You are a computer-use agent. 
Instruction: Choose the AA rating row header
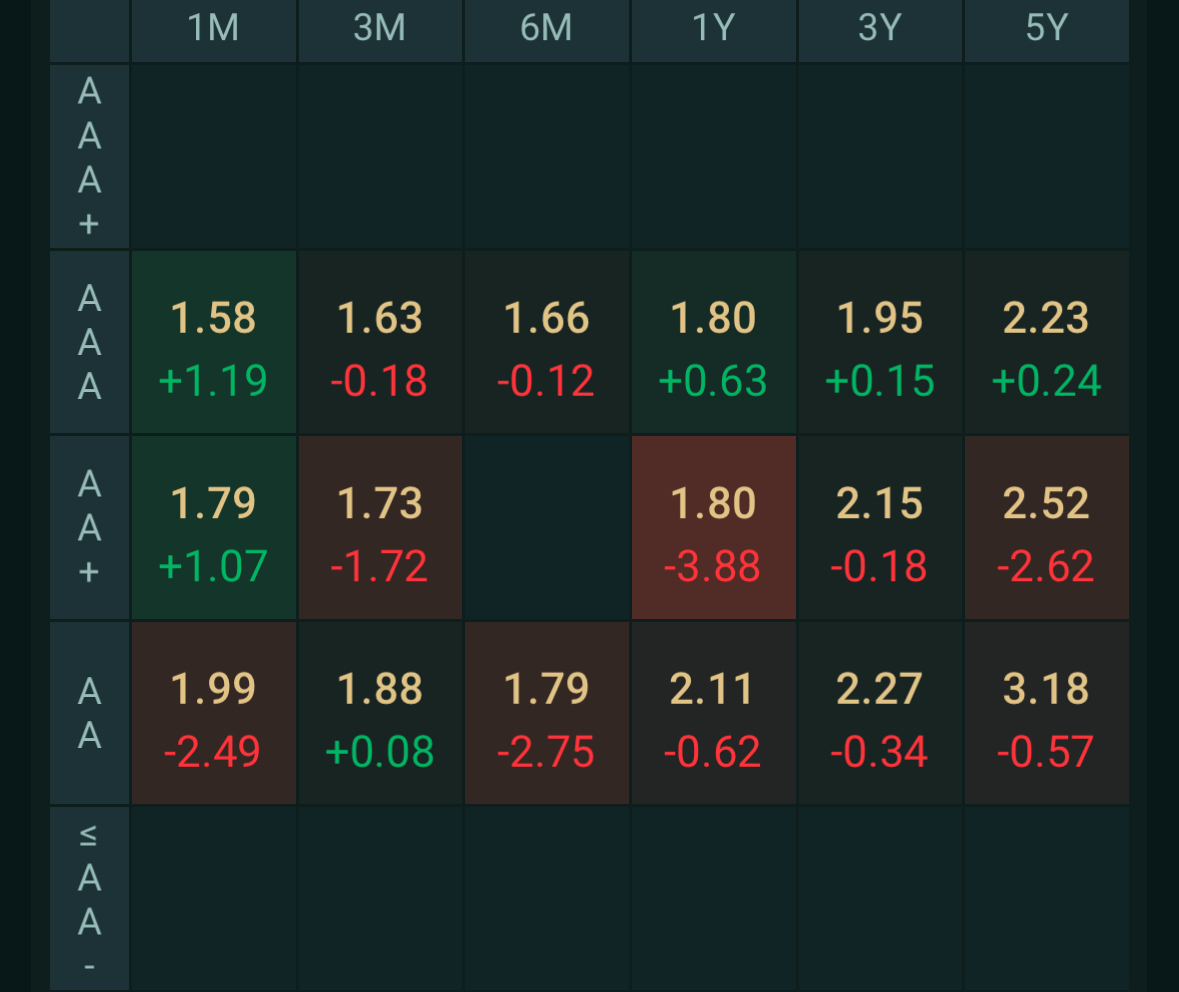click(x=90, y=713)
